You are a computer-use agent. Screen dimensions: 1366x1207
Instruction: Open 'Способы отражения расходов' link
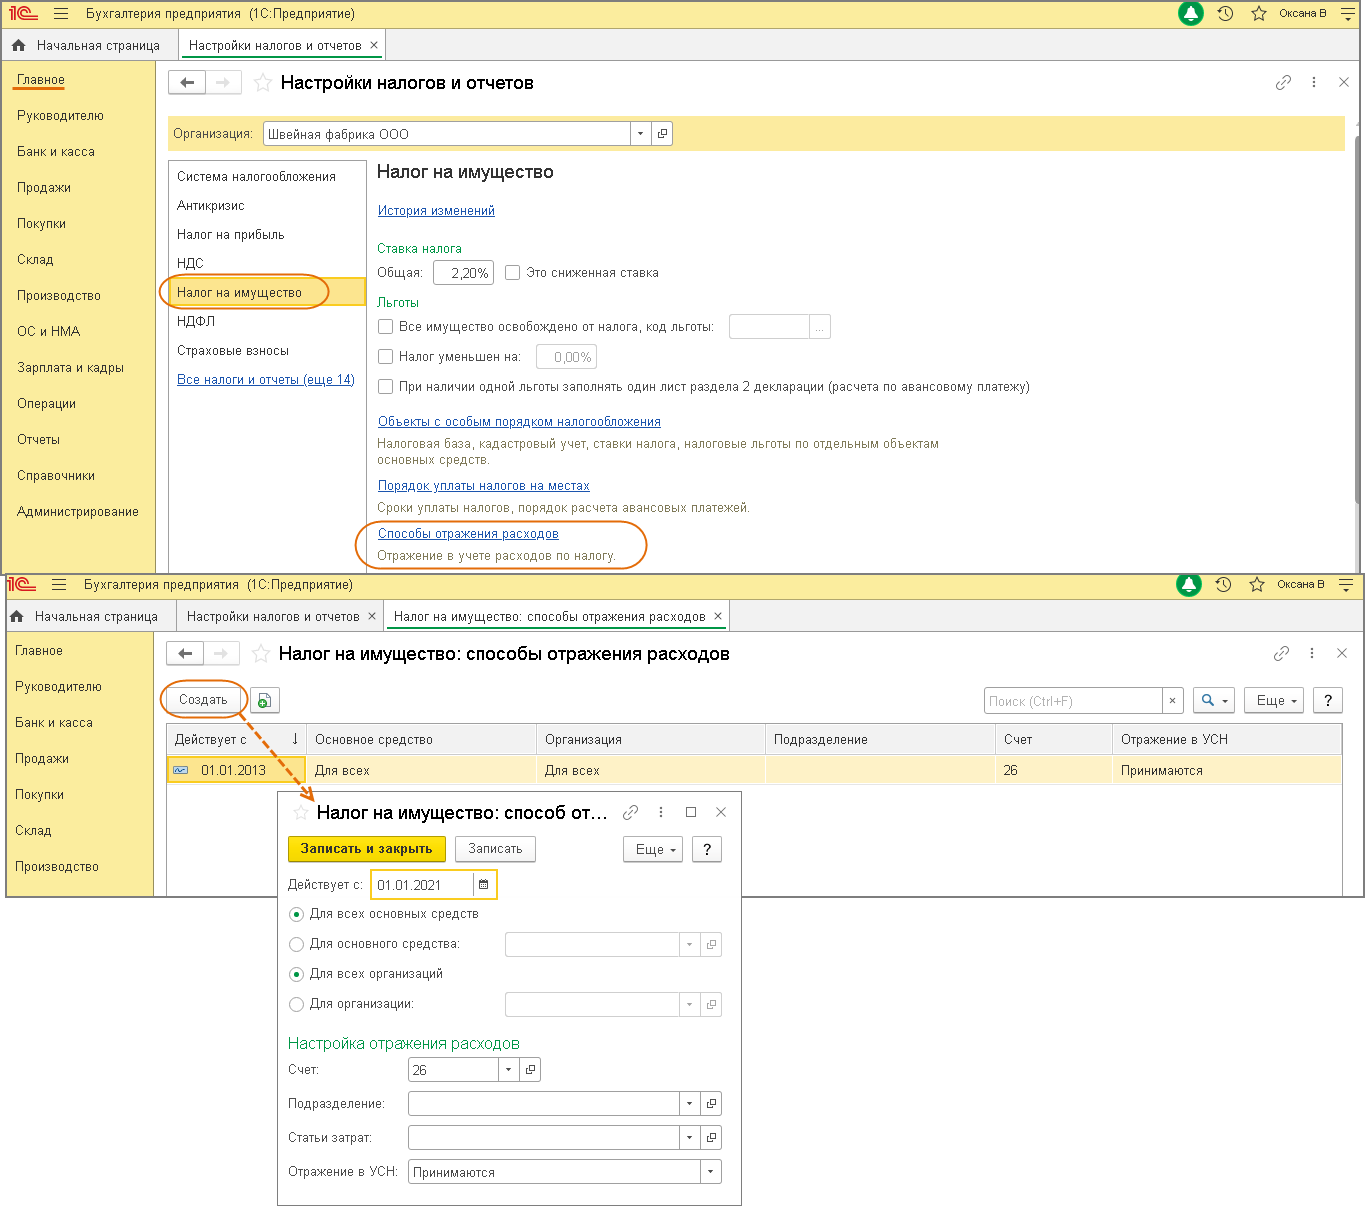click(x=468, y=534)
